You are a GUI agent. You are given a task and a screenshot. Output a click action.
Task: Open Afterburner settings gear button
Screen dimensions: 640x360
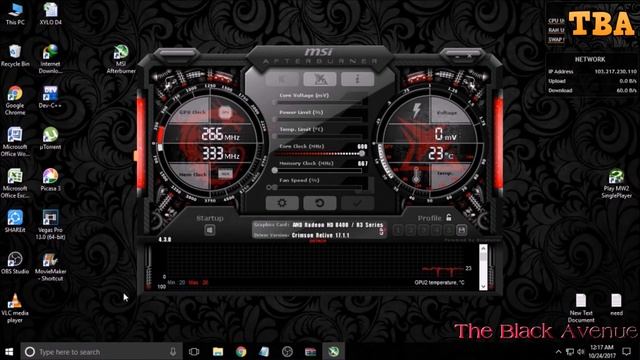coord(282,203)
